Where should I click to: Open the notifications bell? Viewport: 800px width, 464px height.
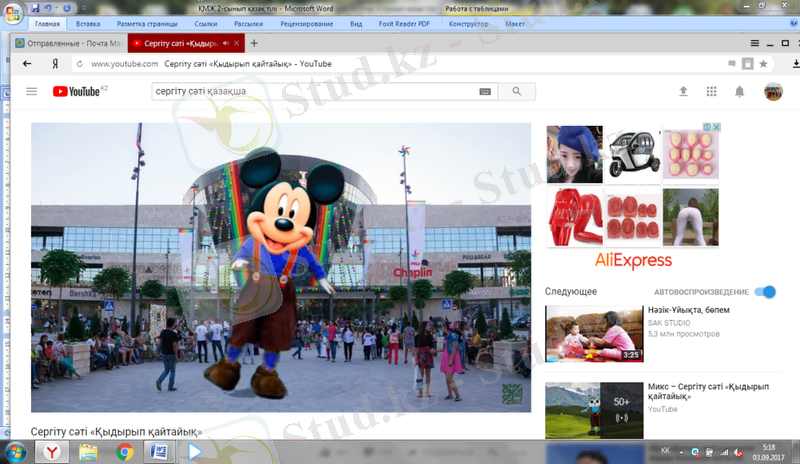point(740,91)
